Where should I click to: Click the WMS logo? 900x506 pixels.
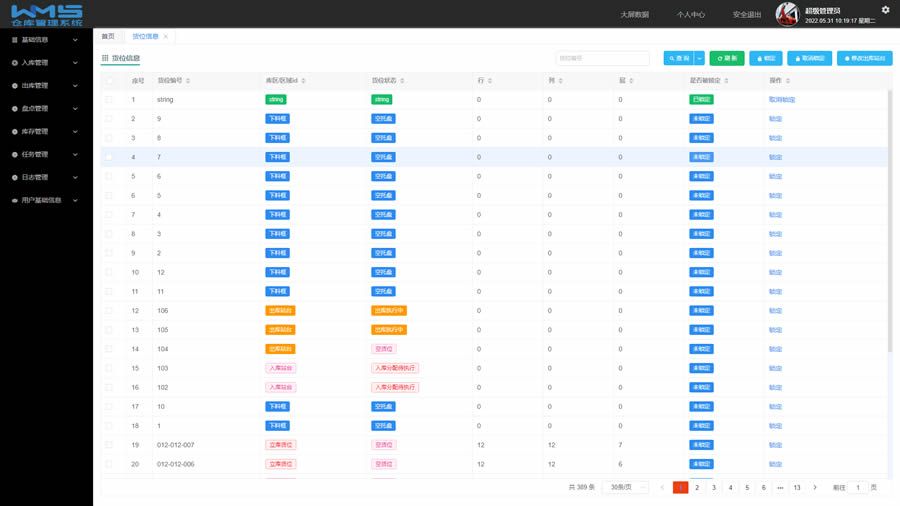[46, 15]
